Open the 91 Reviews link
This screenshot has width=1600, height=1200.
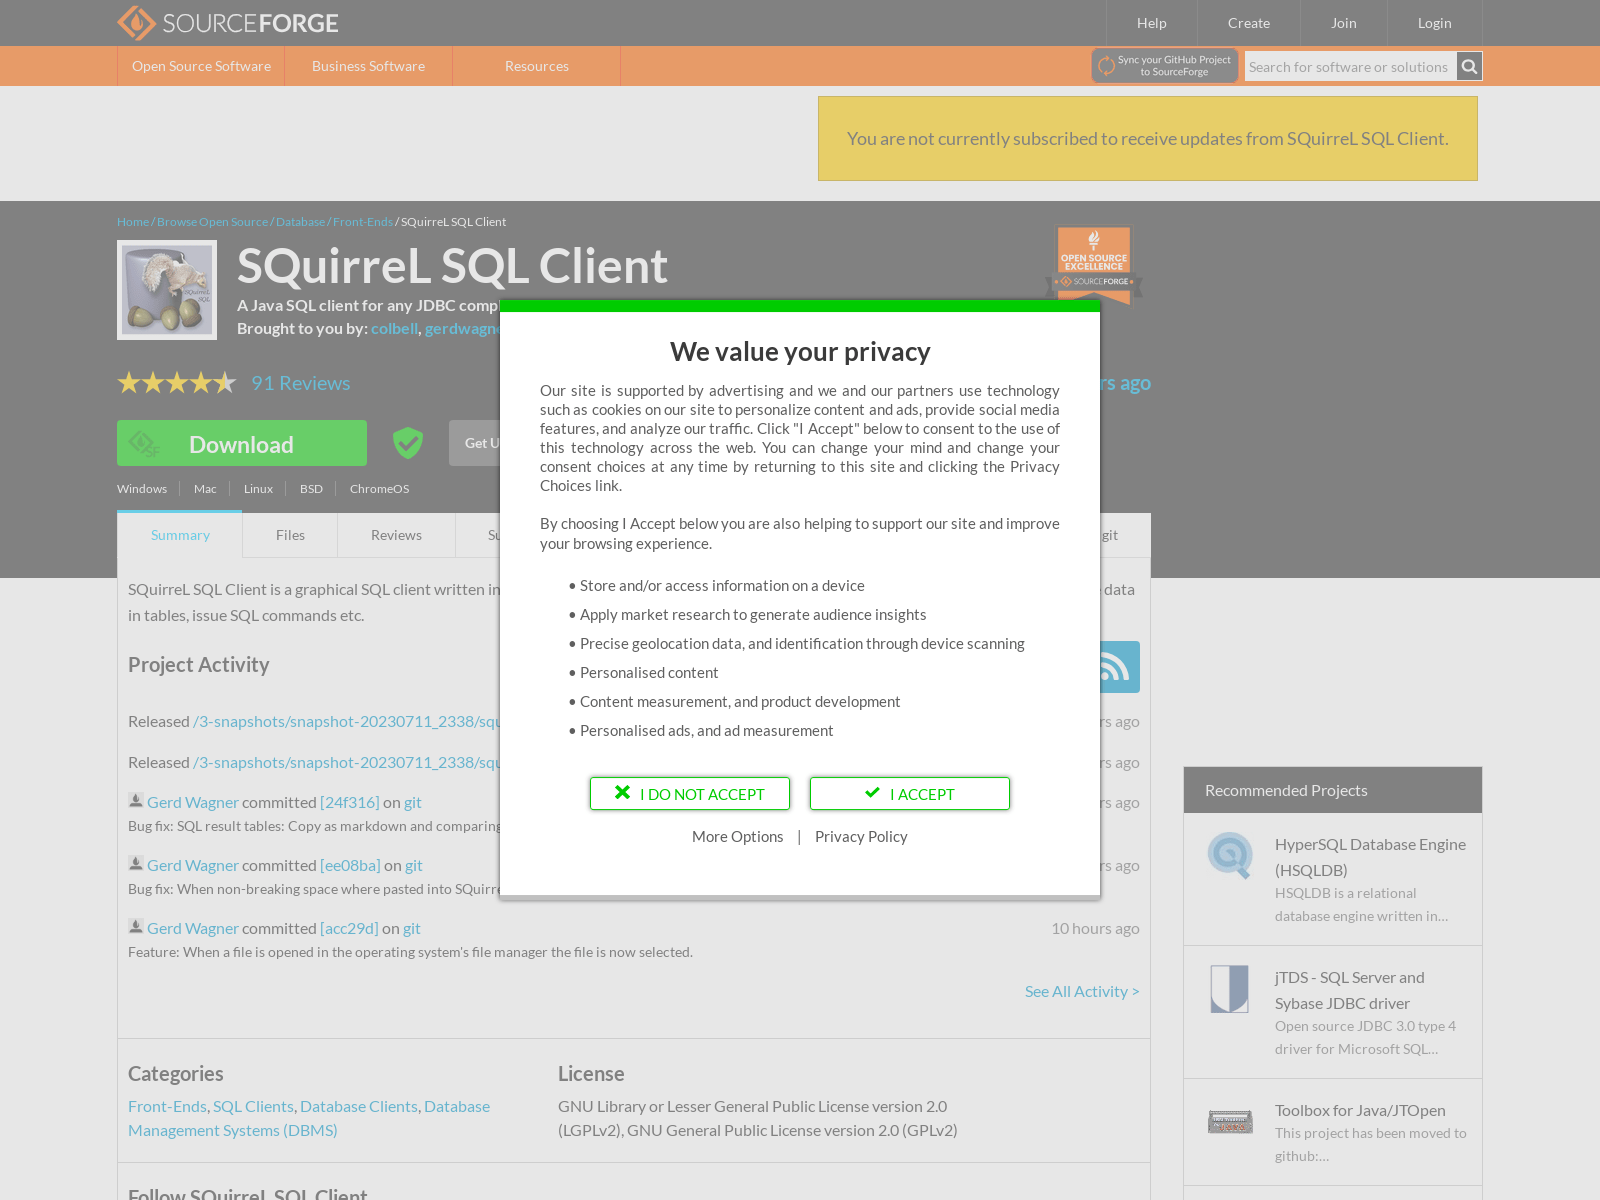click(x=301, y=383)
